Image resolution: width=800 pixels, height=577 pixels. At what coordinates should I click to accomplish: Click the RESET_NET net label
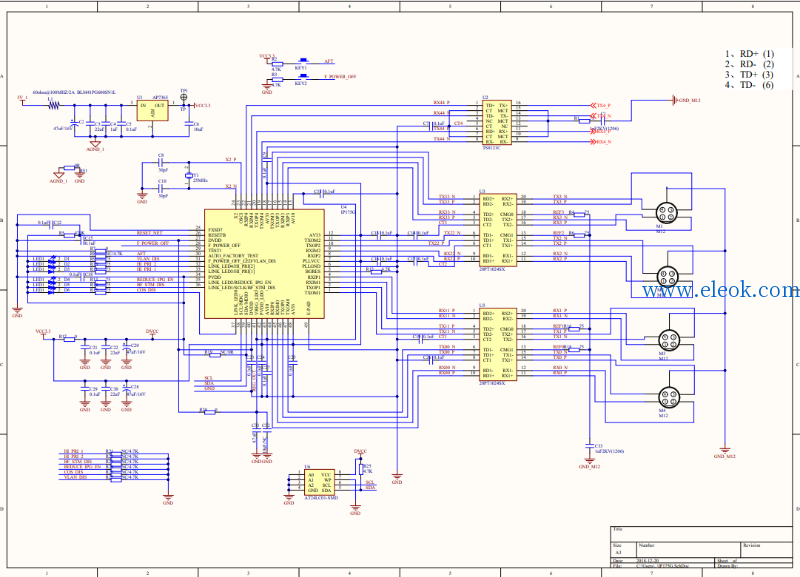point(149,233)
